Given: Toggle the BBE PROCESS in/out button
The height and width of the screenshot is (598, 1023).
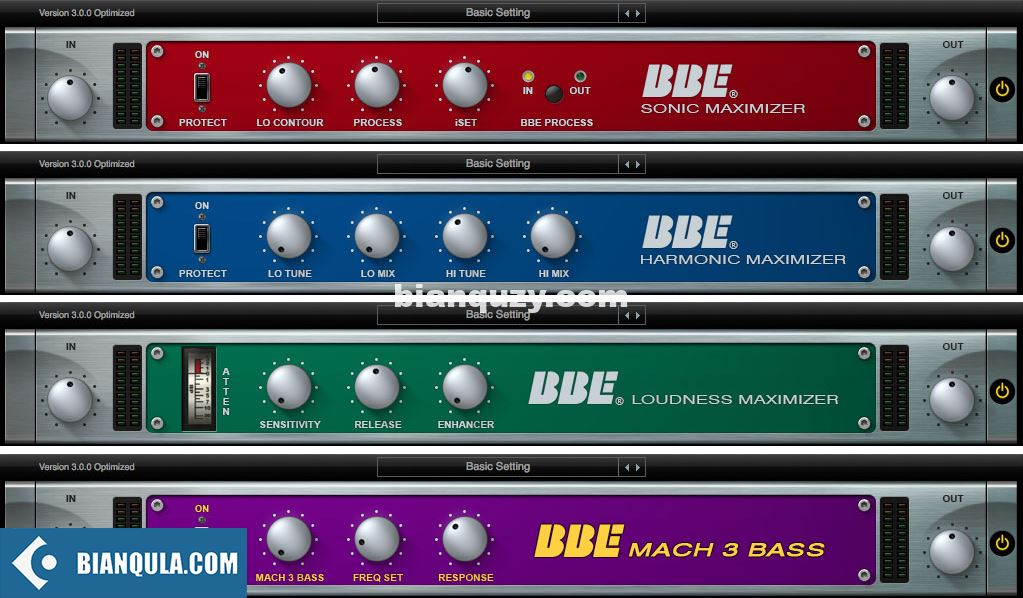Looking at the screenshot, I should coord(554,94).
